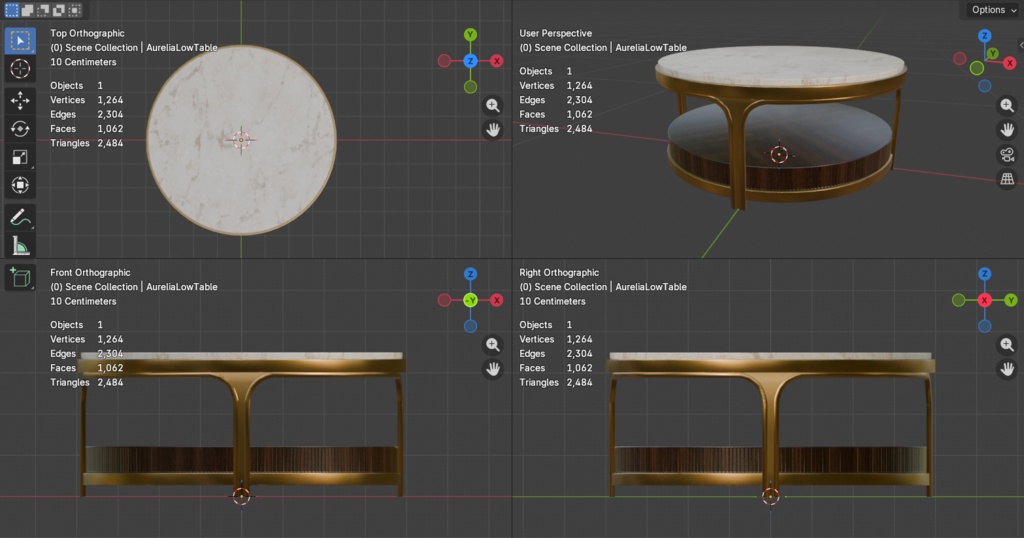Select the Add Cube tool

tap(20, 277)
